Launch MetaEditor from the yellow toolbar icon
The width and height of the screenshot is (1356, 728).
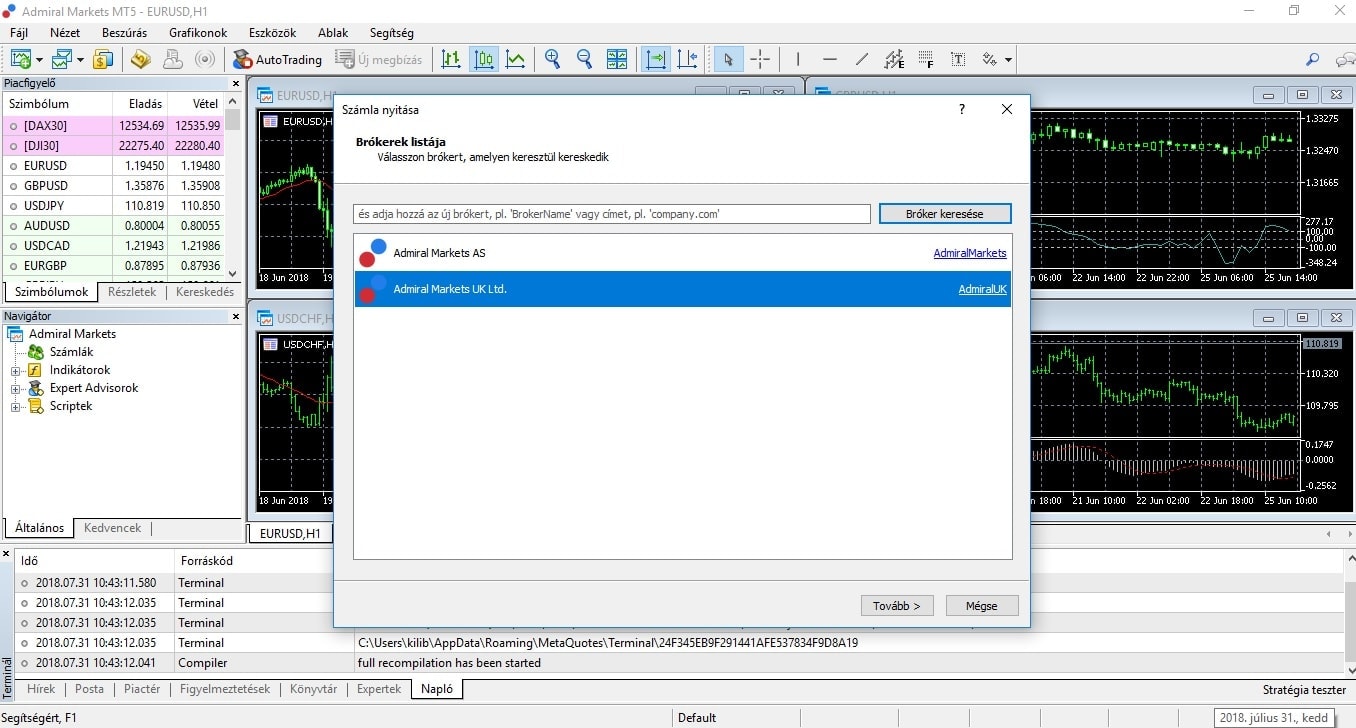141,59
